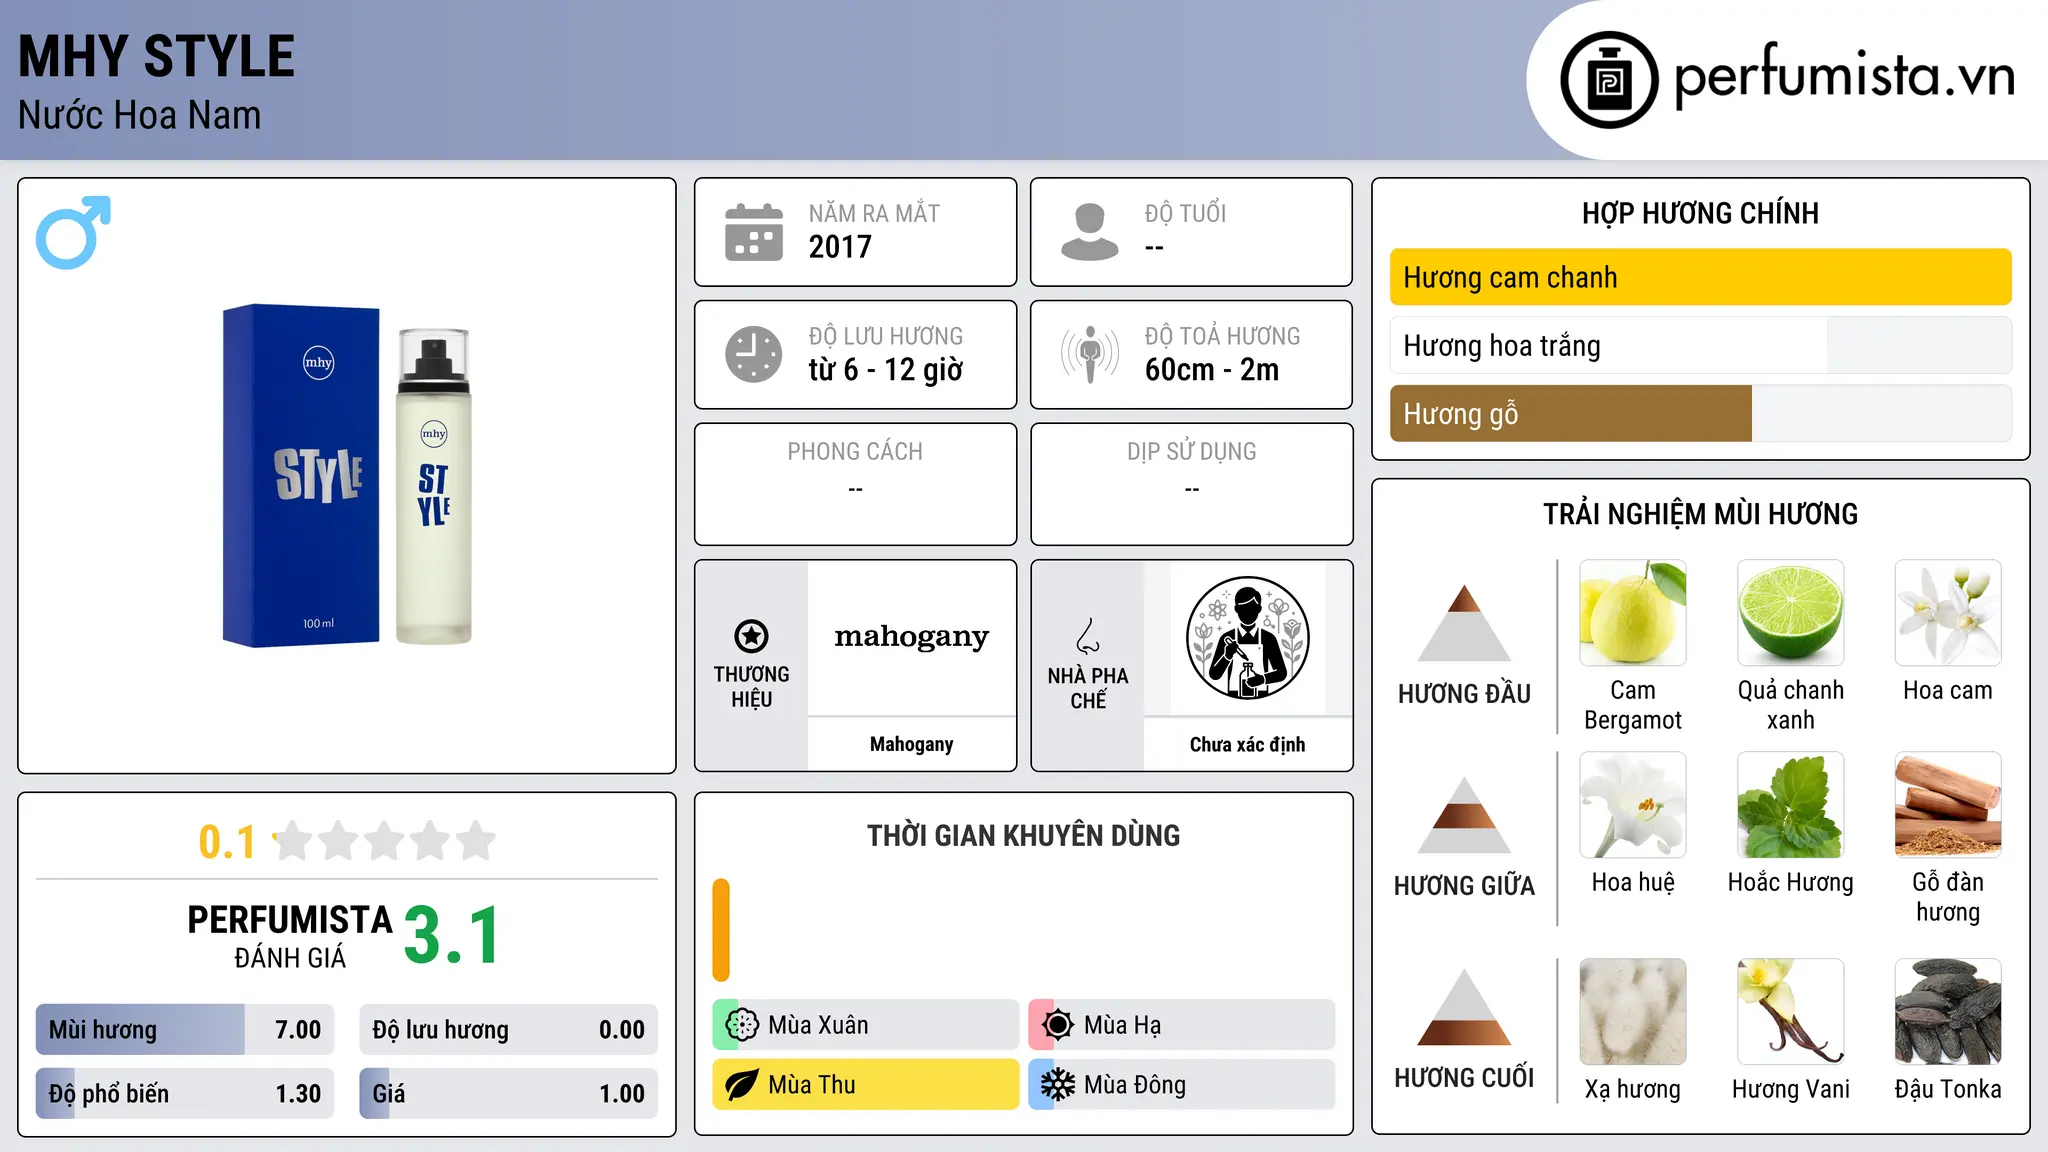2048x1152 pixels.
Task: Open the Hương Vani vanilla image
Action: [1790, 1012]
